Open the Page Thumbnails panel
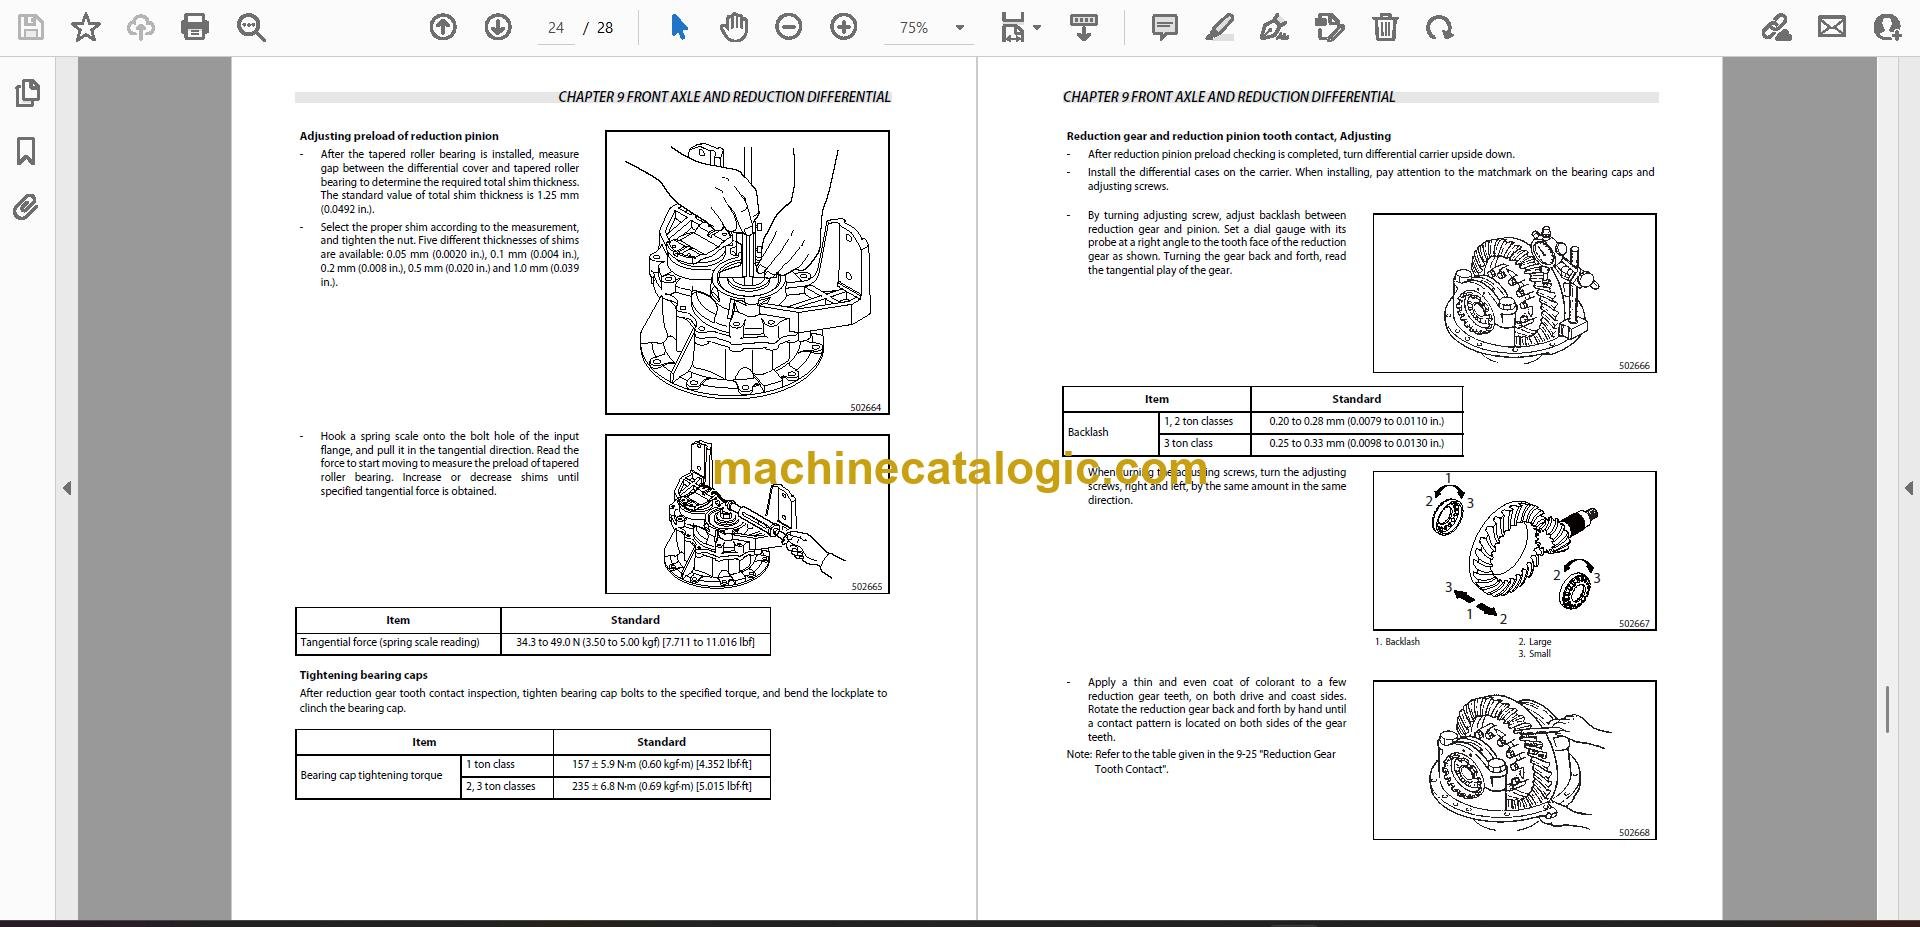The image size is (1920, 927). coord(27,93)
